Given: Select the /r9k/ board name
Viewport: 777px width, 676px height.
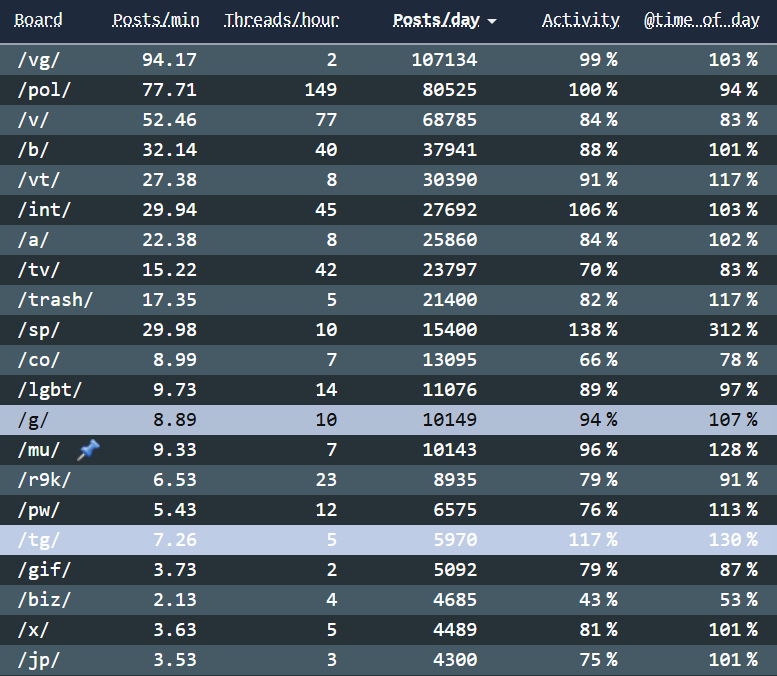Looking at the screenshot, I should [x=44, y=480].
